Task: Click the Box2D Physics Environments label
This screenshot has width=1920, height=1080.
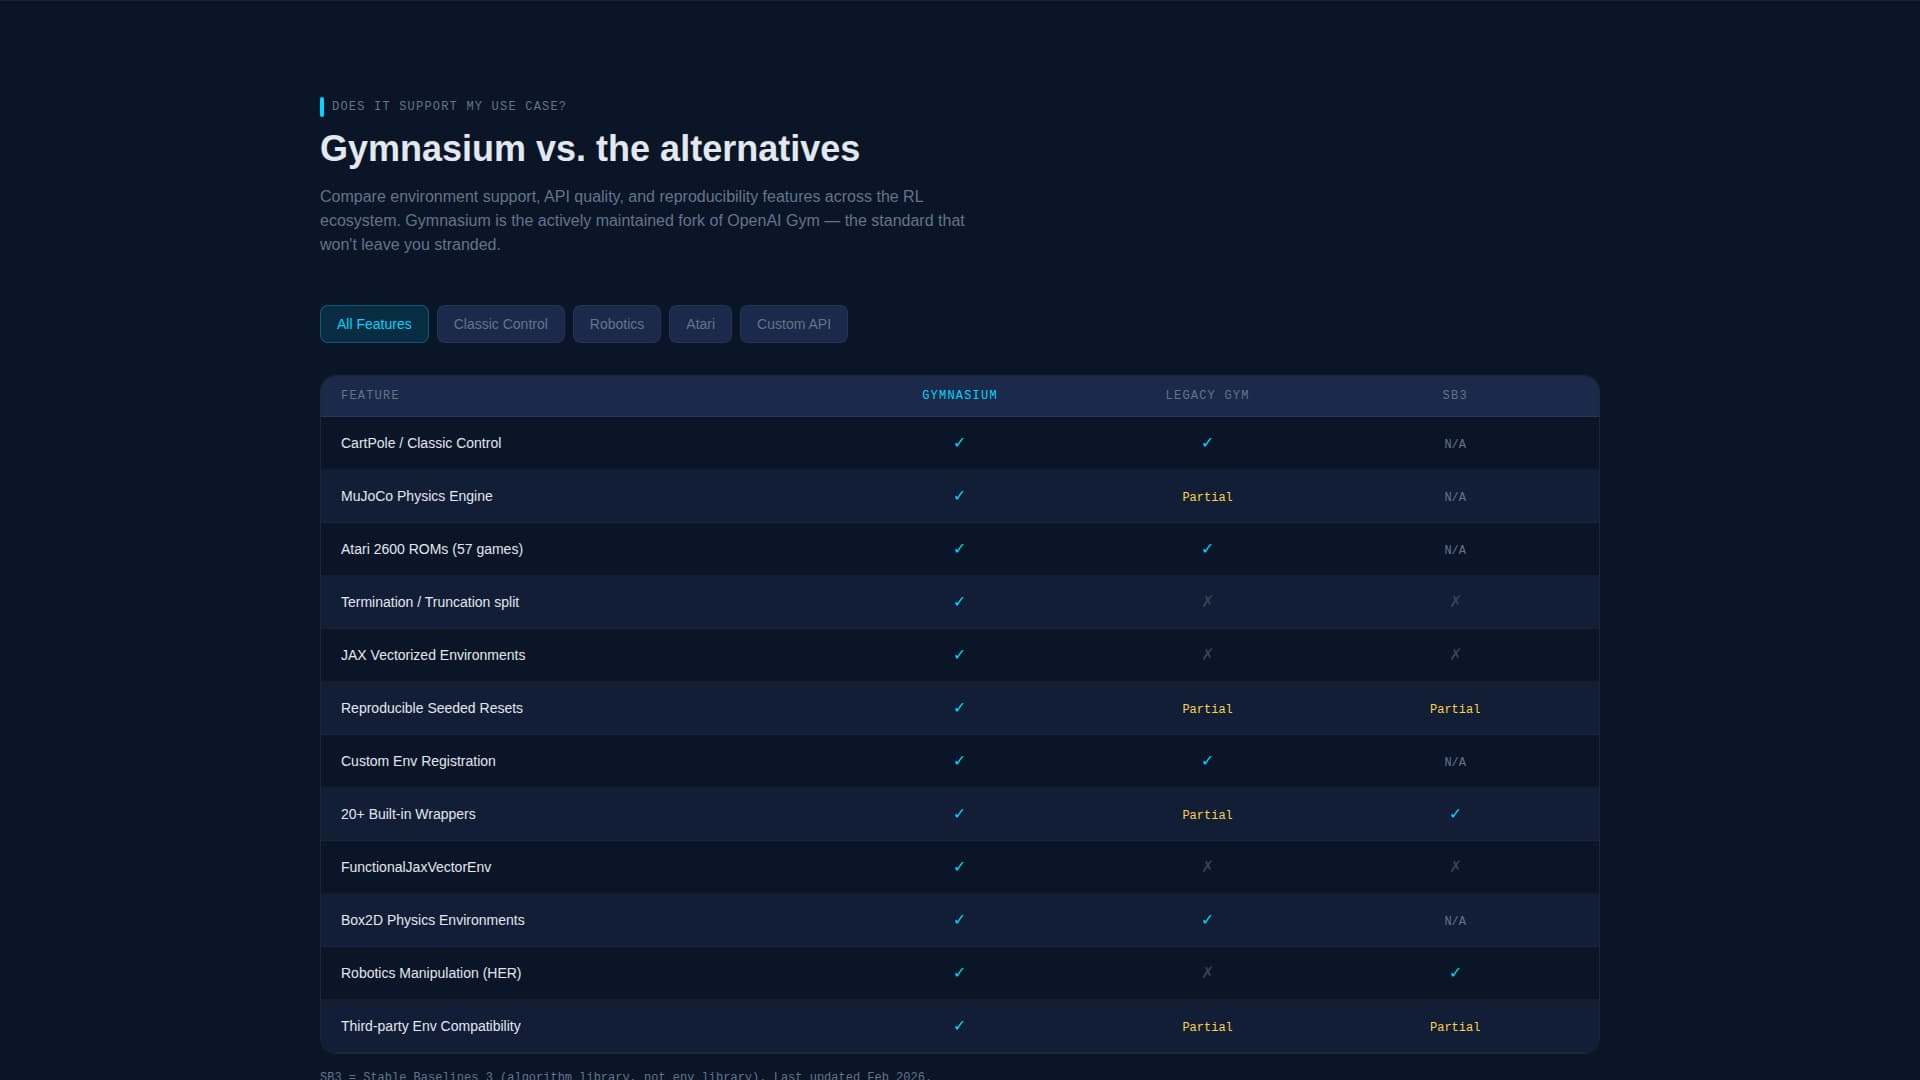Action: (432, 920)
